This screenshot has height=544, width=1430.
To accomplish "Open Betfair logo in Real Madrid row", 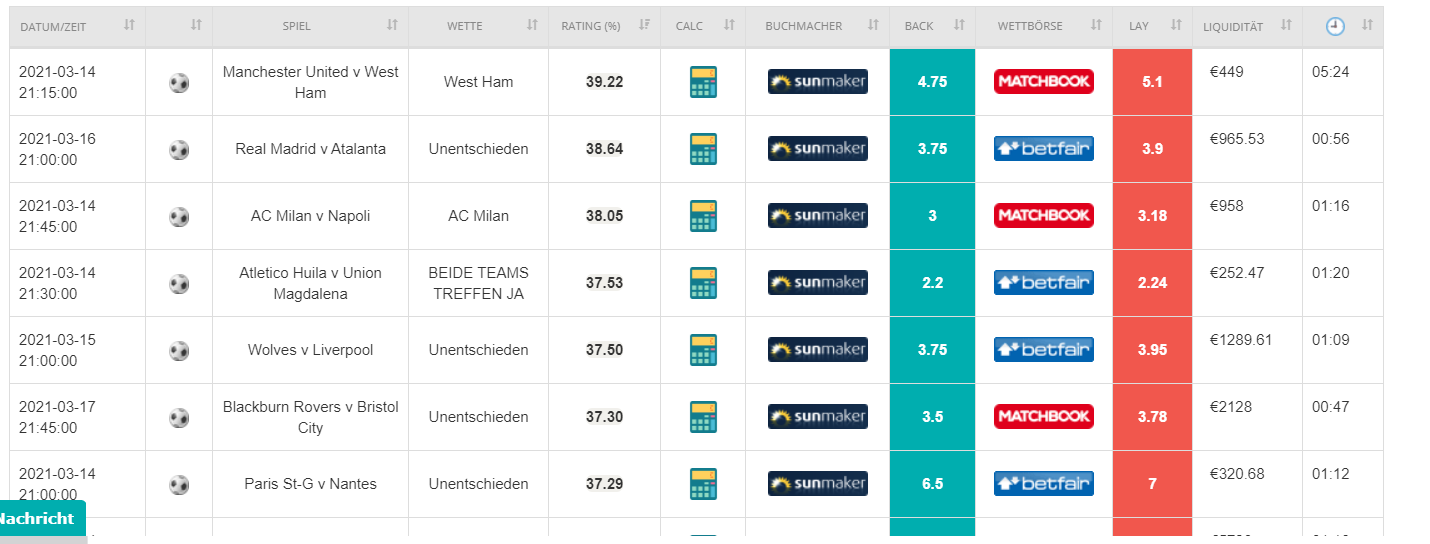I will pos(1044,149).
